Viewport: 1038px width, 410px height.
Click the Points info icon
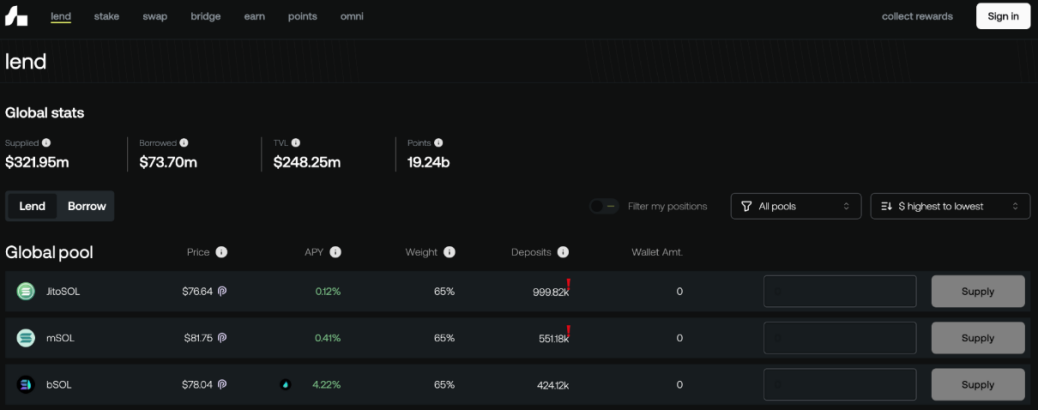point(438,143)
